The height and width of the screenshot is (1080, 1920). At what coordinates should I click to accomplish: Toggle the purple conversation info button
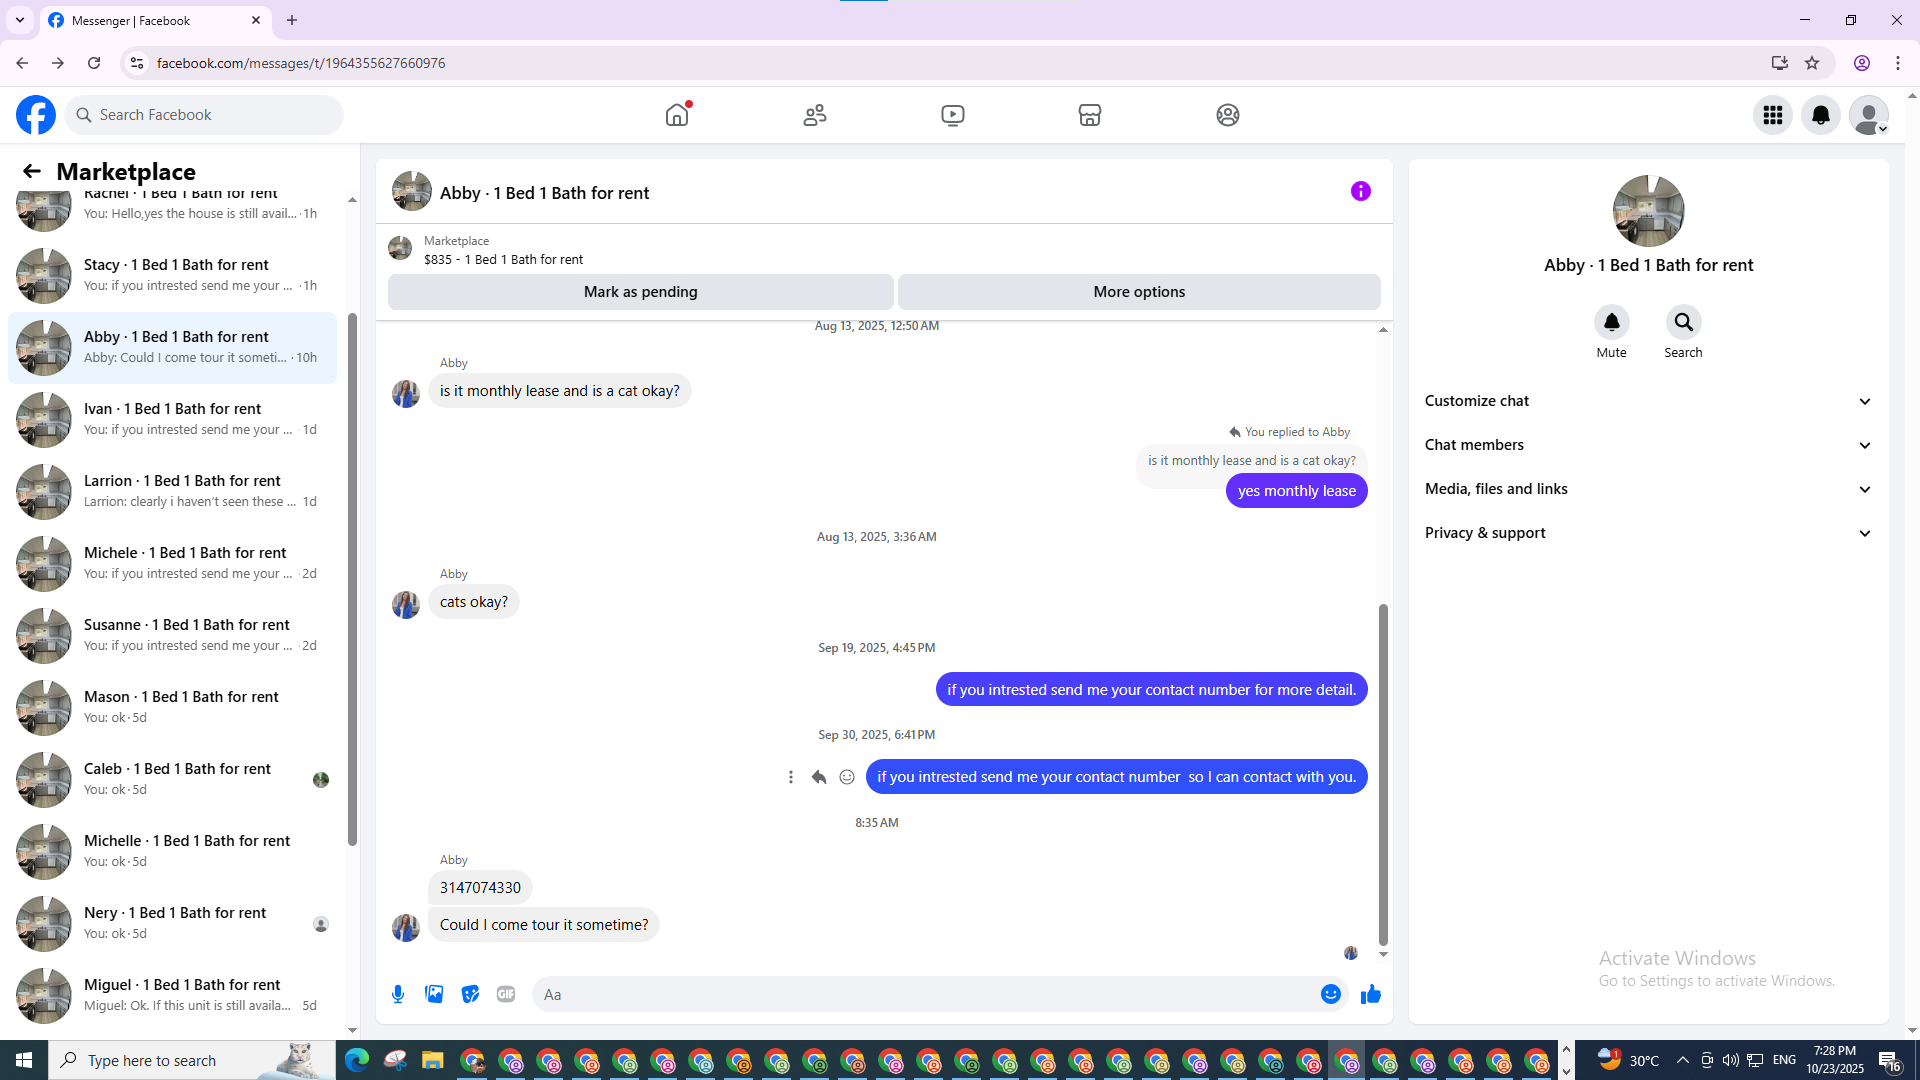[1360, 191]
